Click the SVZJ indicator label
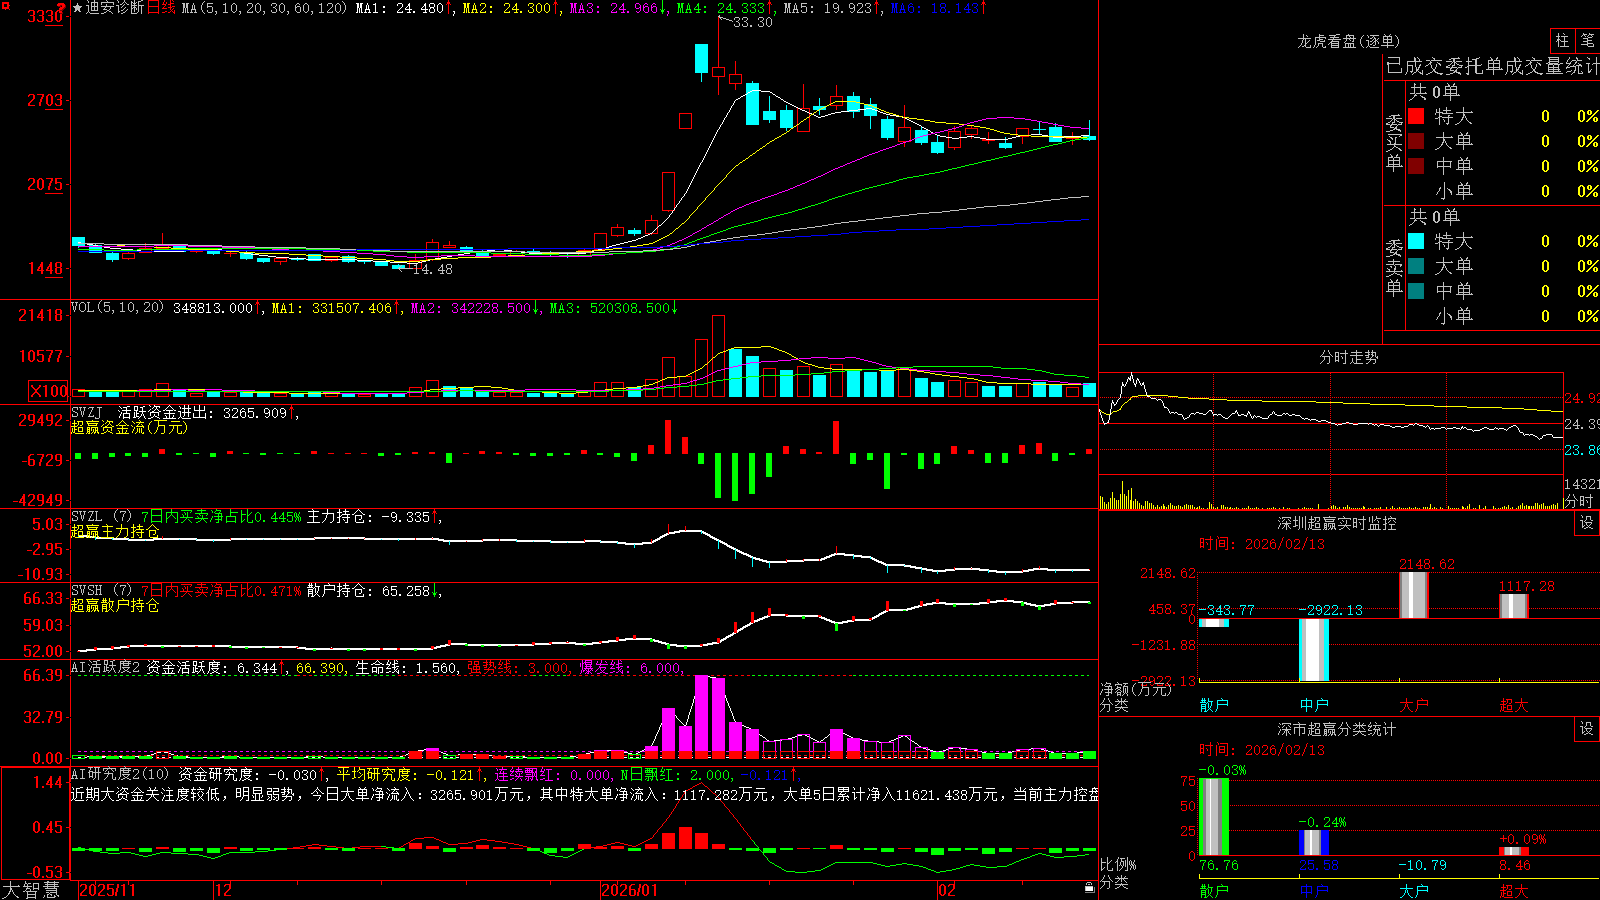This screenshot has height=900, width=1600. (87, 412)
